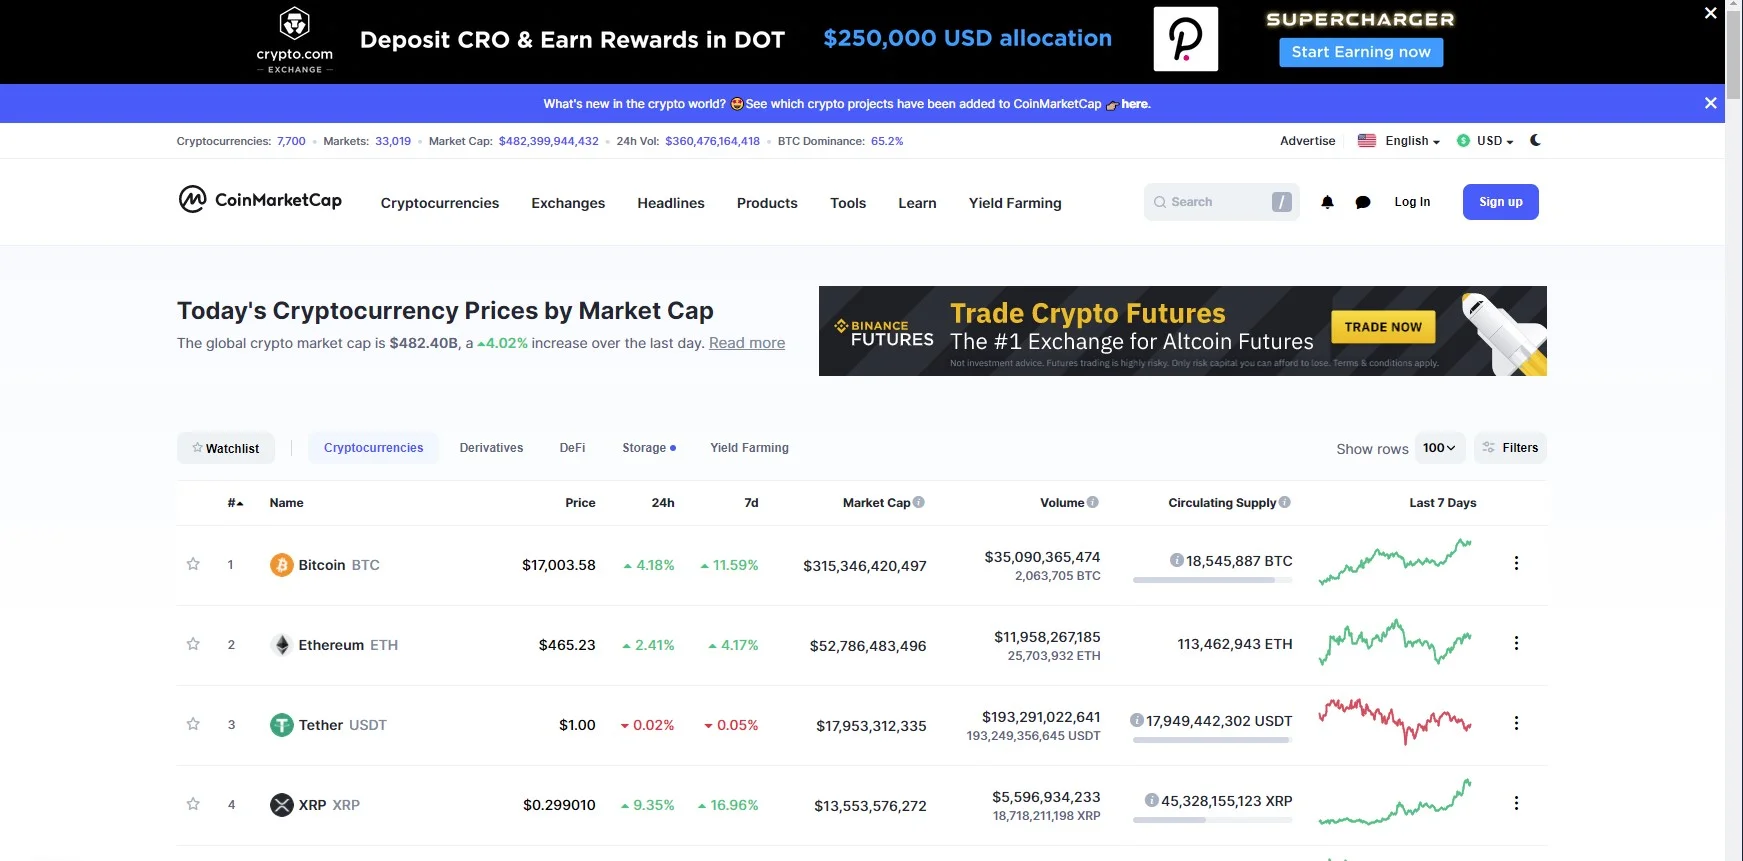The width and height of the screenshot is (1743, 861).
Task: Click the XRP coin icon
Action: [282, 805]
